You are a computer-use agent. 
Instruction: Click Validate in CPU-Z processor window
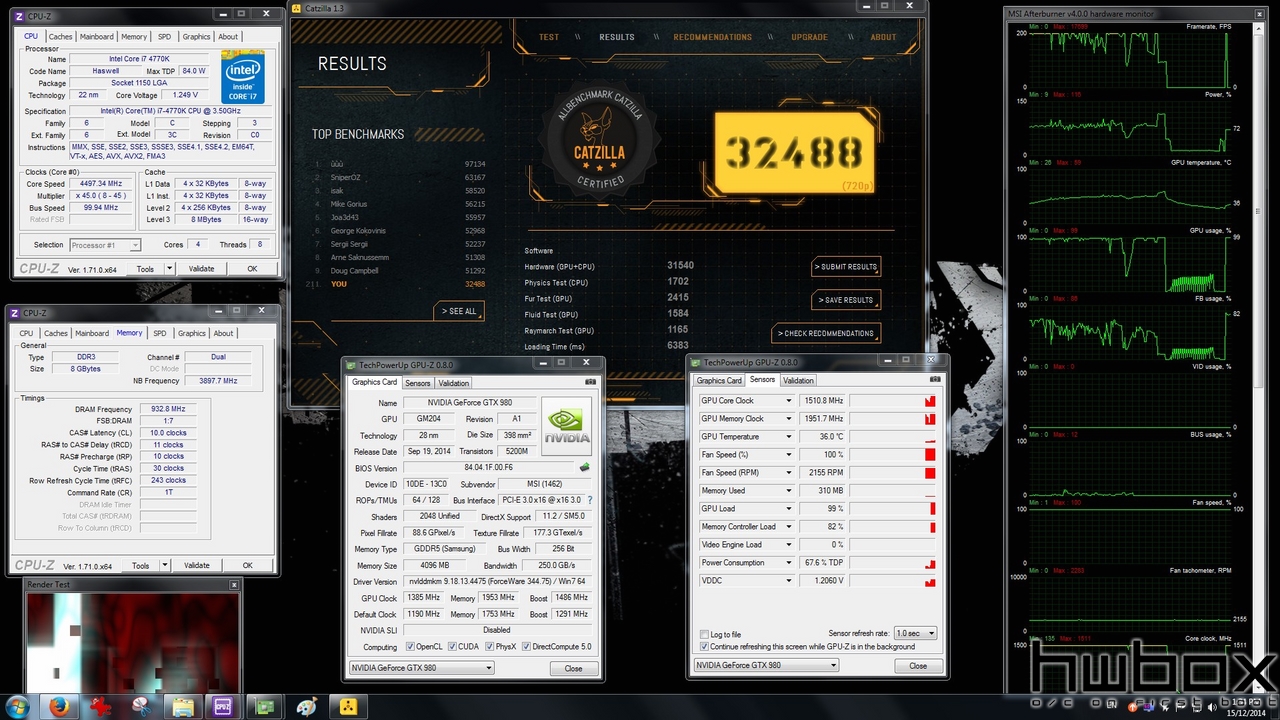202,269
